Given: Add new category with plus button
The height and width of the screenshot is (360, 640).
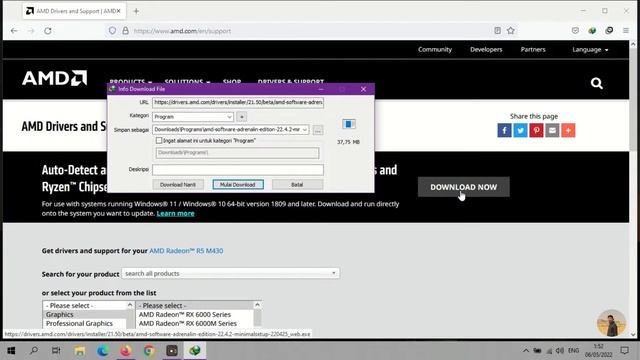Looking at the screenshot, I should pos(242,117).
